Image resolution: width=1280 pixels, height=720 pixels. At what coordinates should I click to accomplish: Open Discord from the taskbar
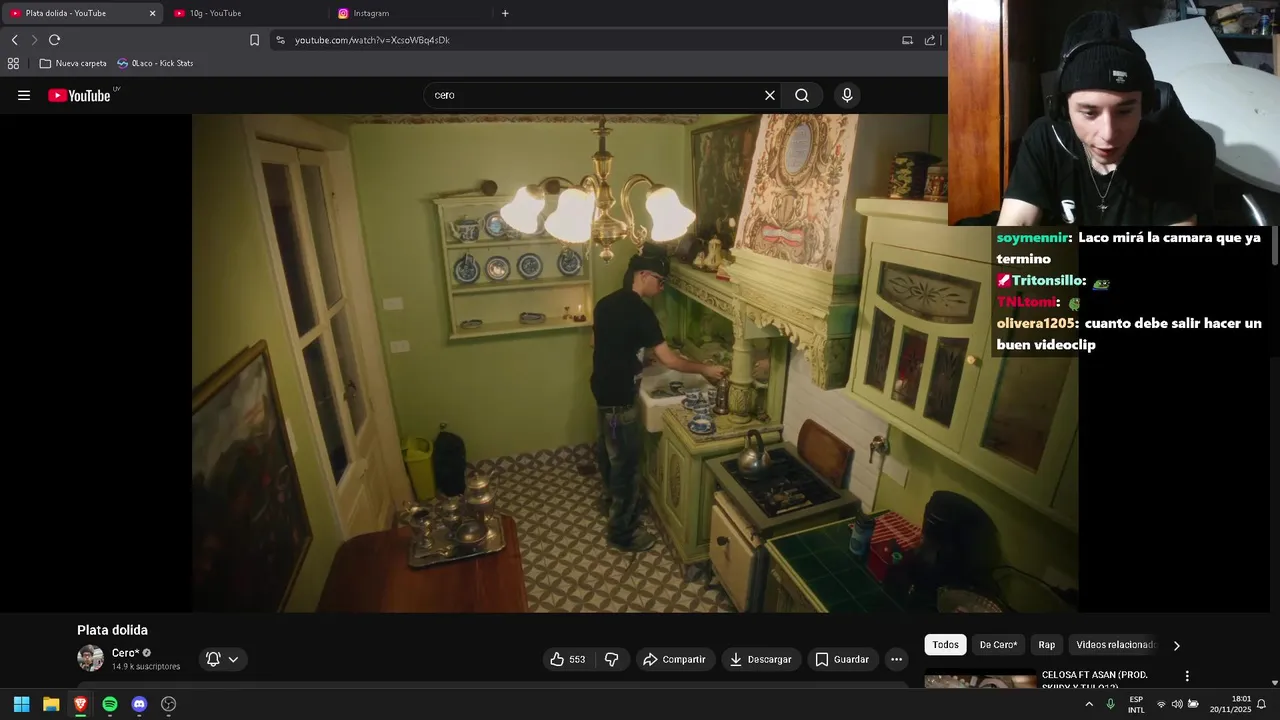coord(139,704)
